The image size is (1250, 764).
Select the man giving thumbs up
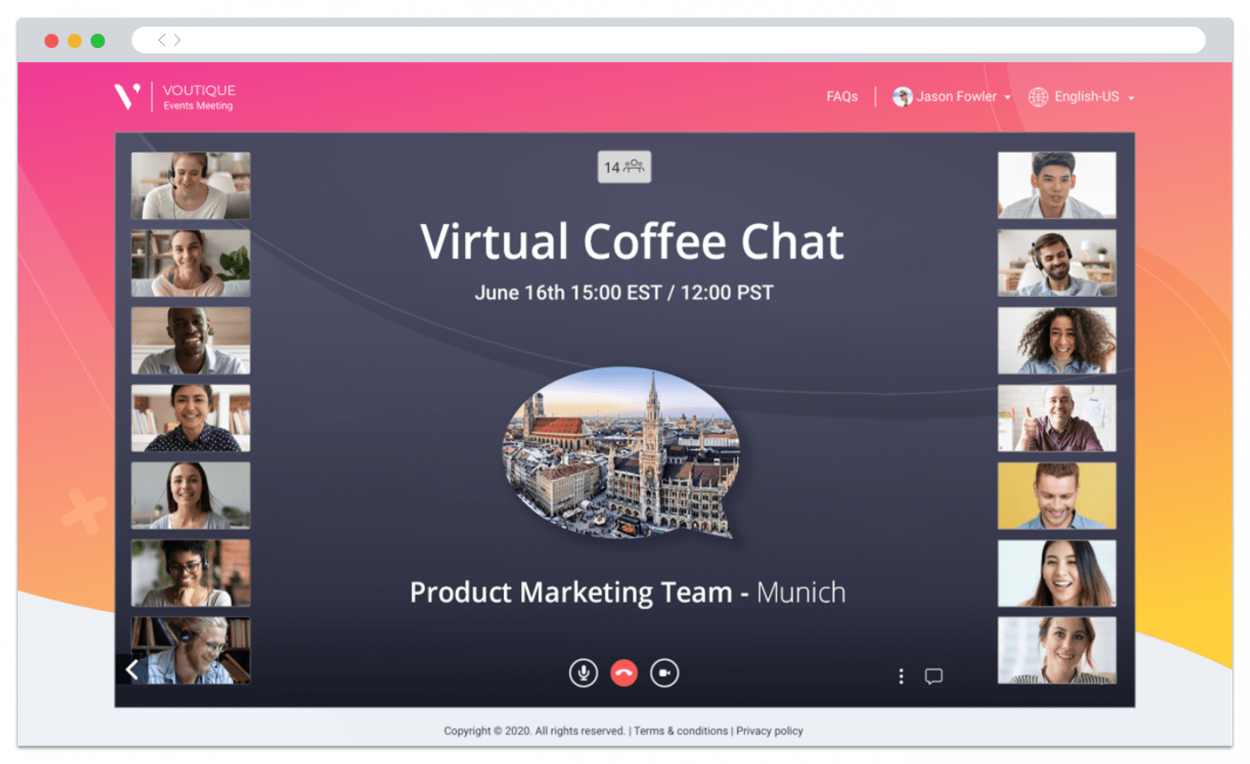pyautogui.click(x=1057, y=418)
